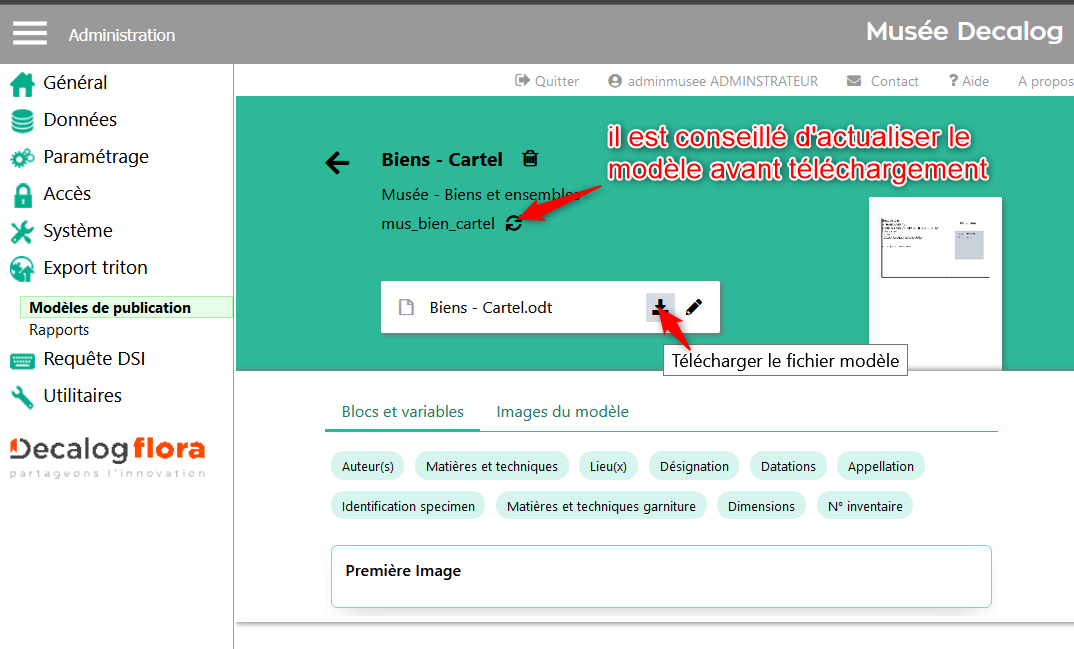
Task: Click the Paramétrage gears icon
Action: [x=22, y=158]
